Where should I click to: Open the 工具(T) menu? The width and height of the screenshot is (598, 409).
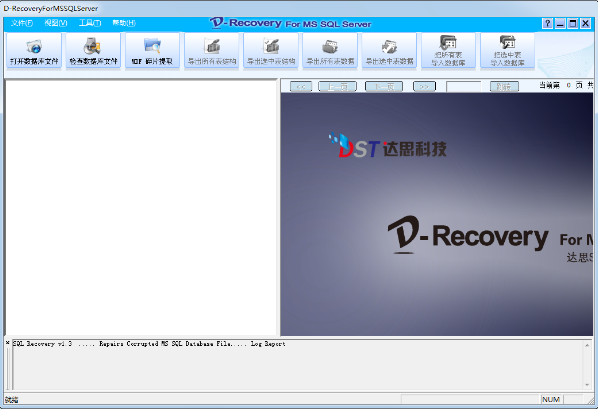click(x=90, y=23)
